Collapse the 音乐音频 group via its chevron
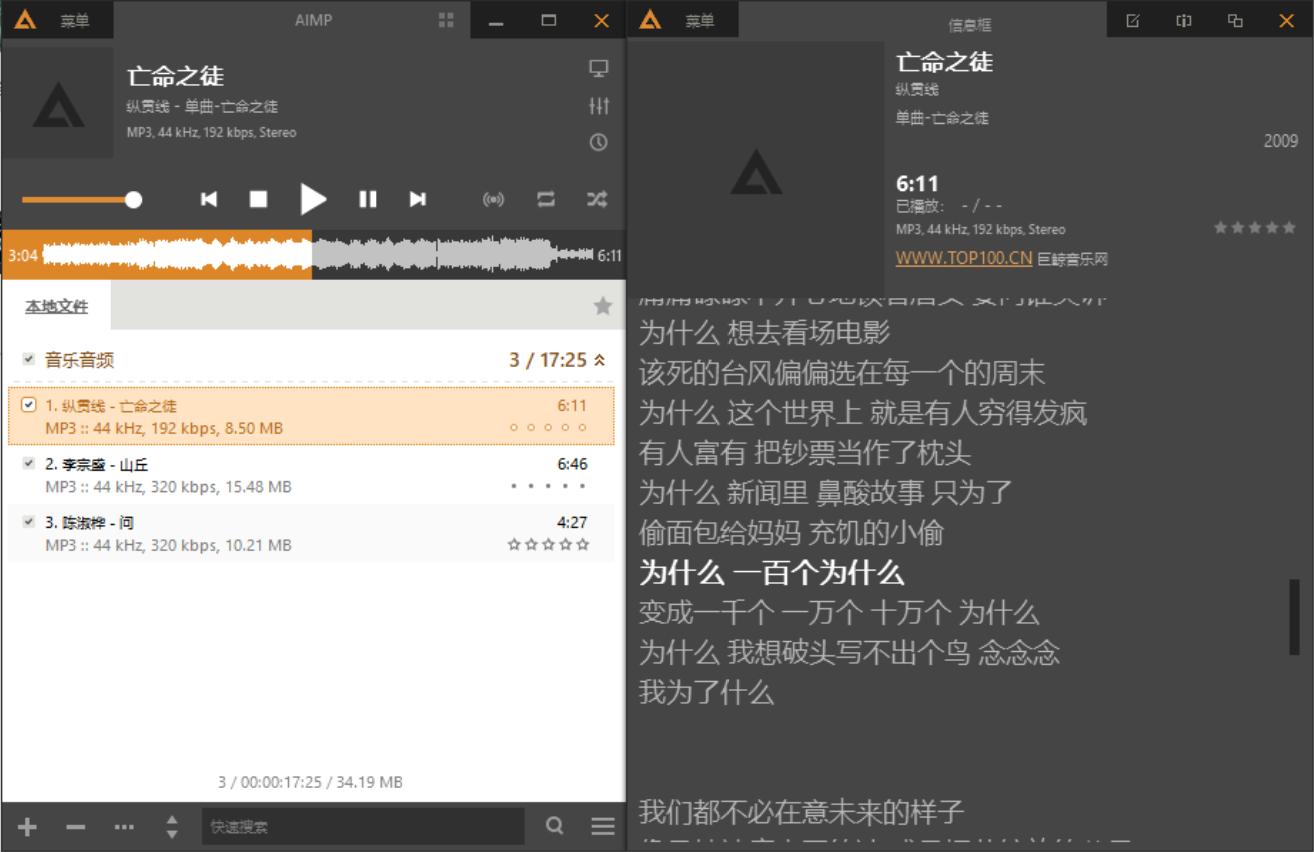Viewport: 1314px width, 852px height. click(x=599, y=361)
